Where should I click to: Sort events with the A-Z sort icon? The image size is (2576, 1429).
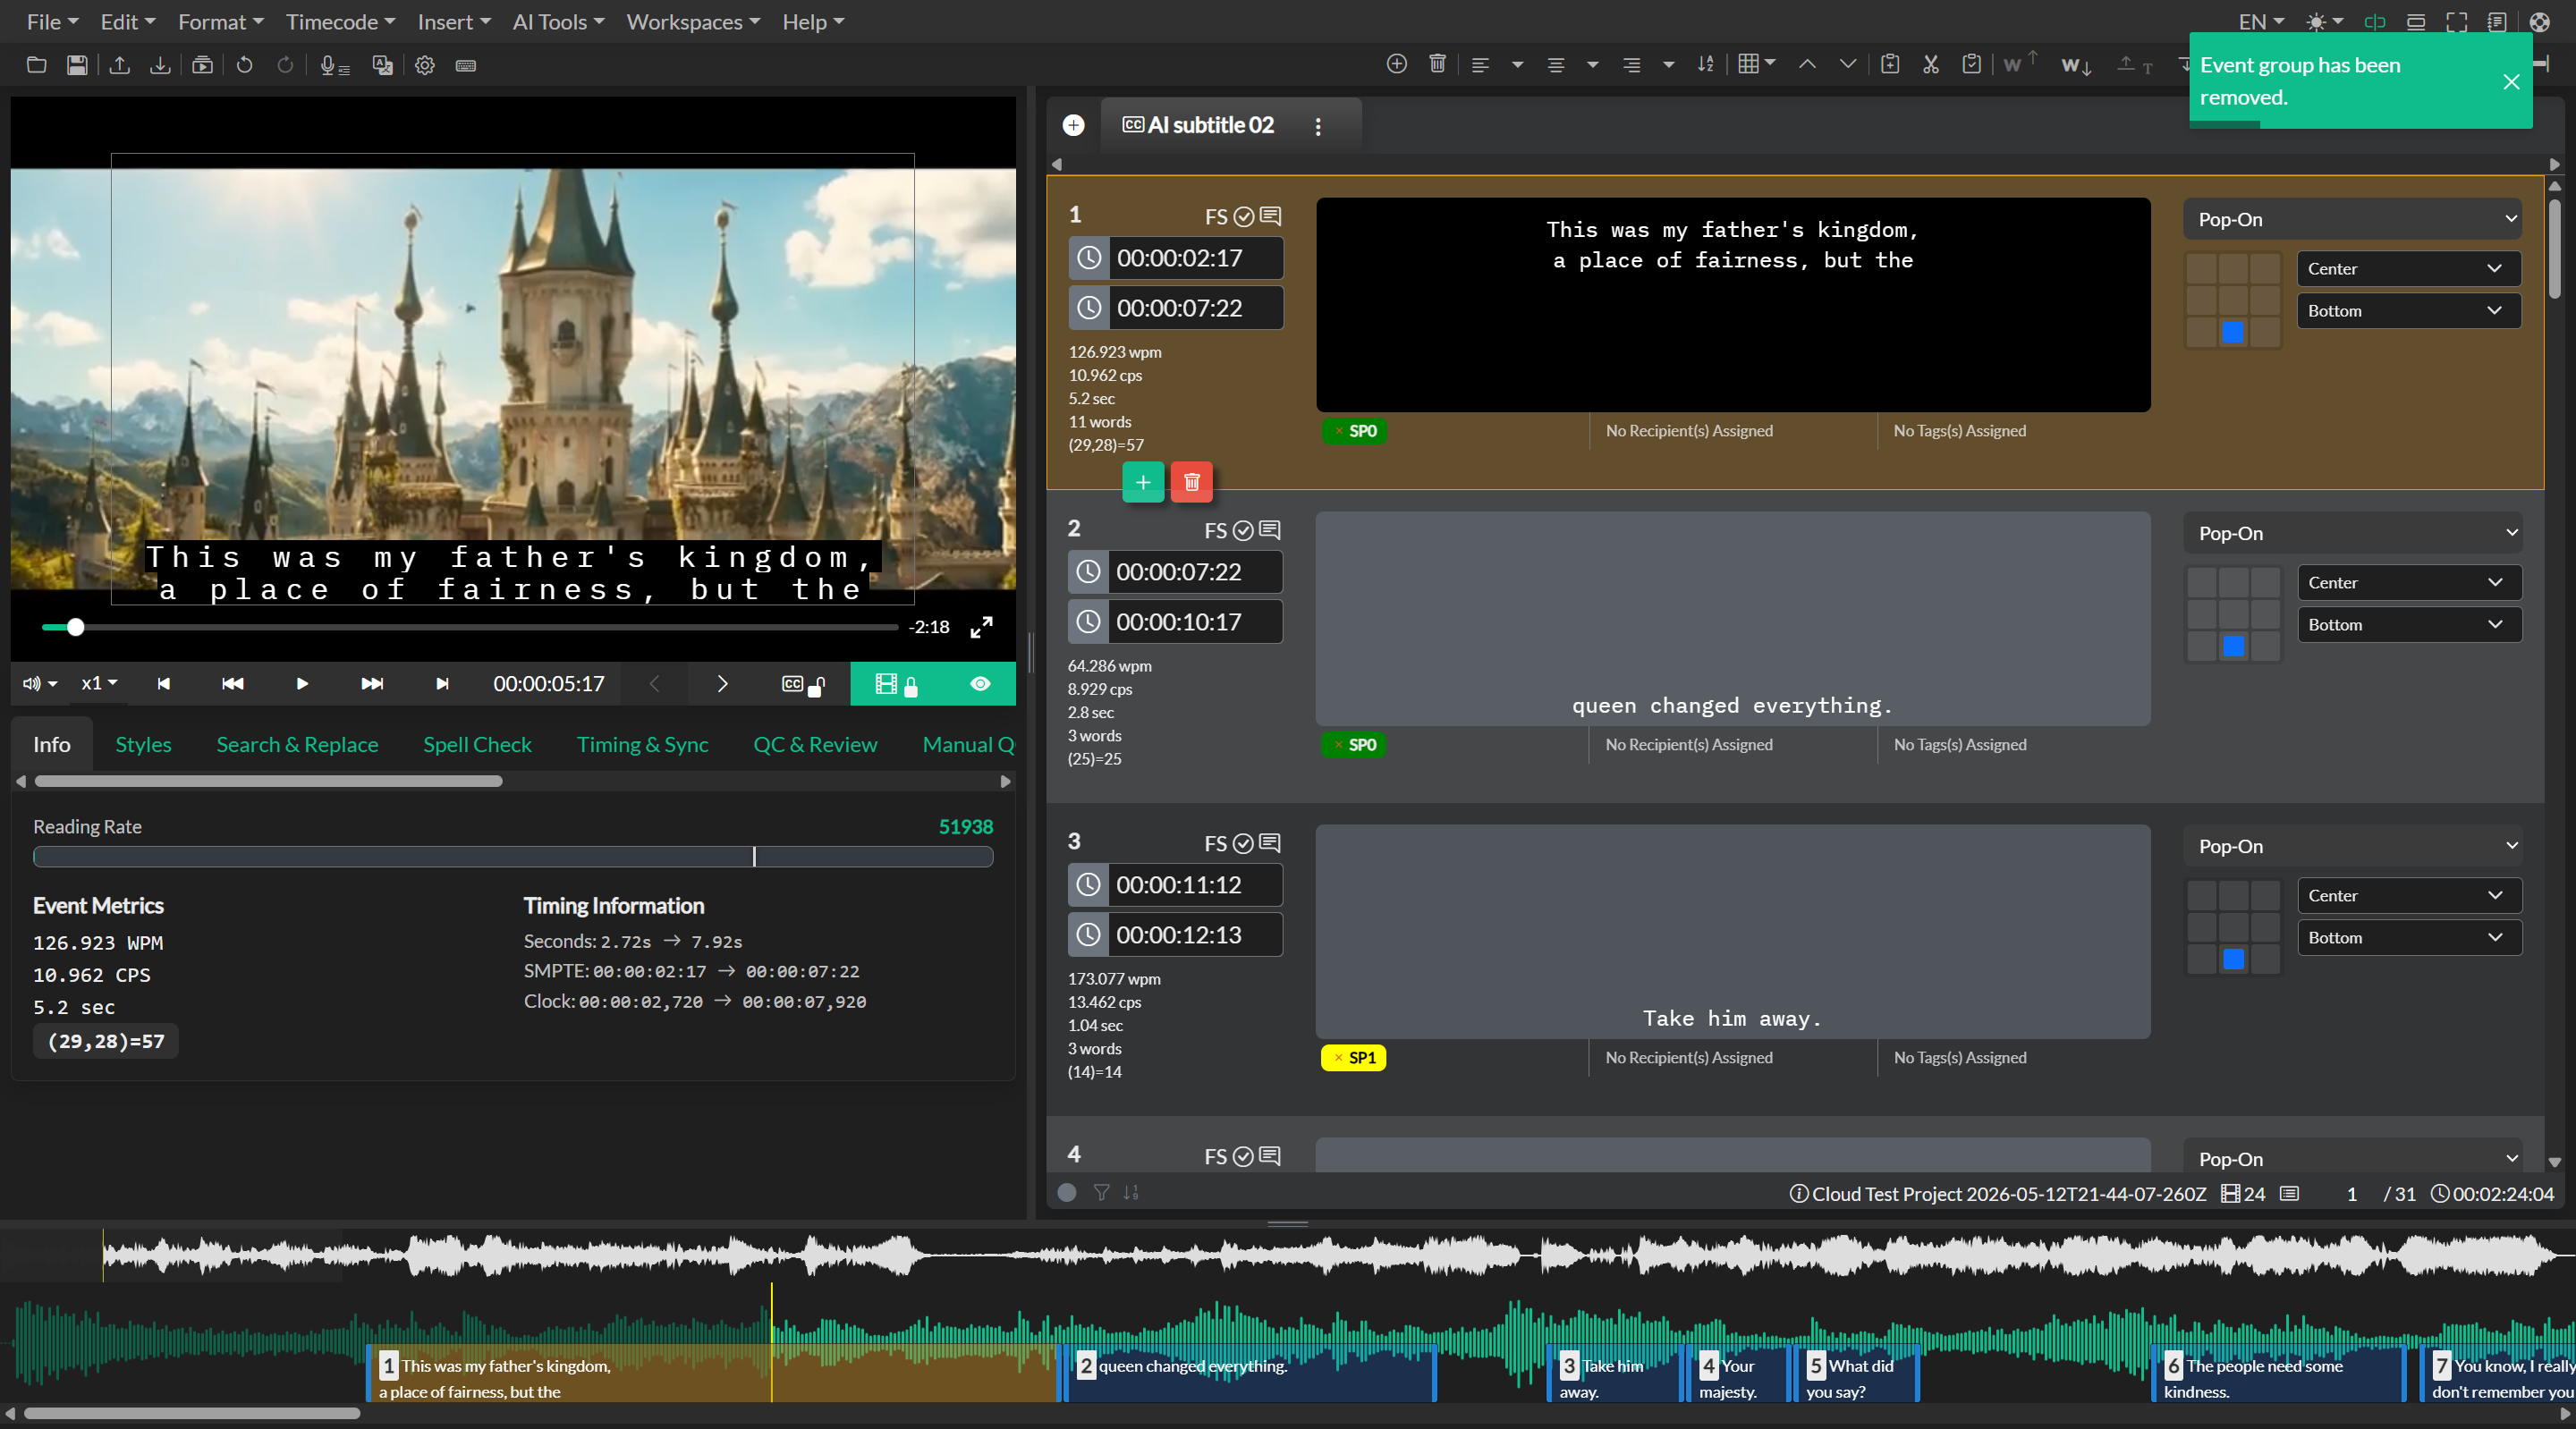tap(1706, 64)
